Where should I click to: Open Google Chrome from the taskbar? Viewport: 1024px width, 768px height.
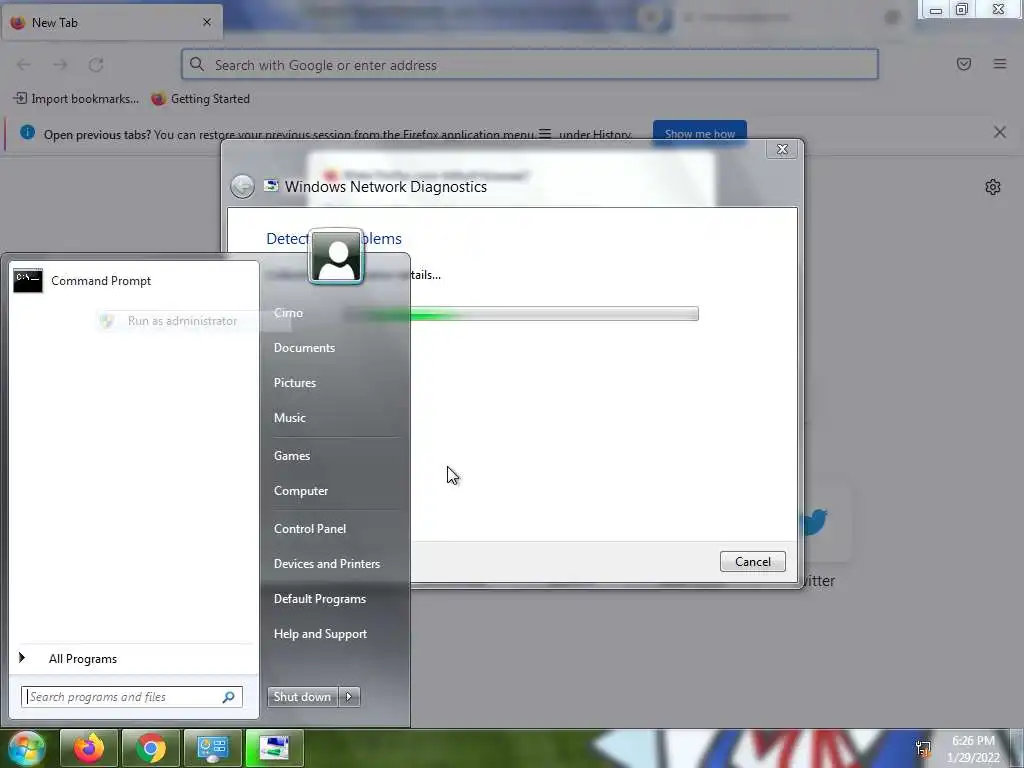[x=151, y=748]
